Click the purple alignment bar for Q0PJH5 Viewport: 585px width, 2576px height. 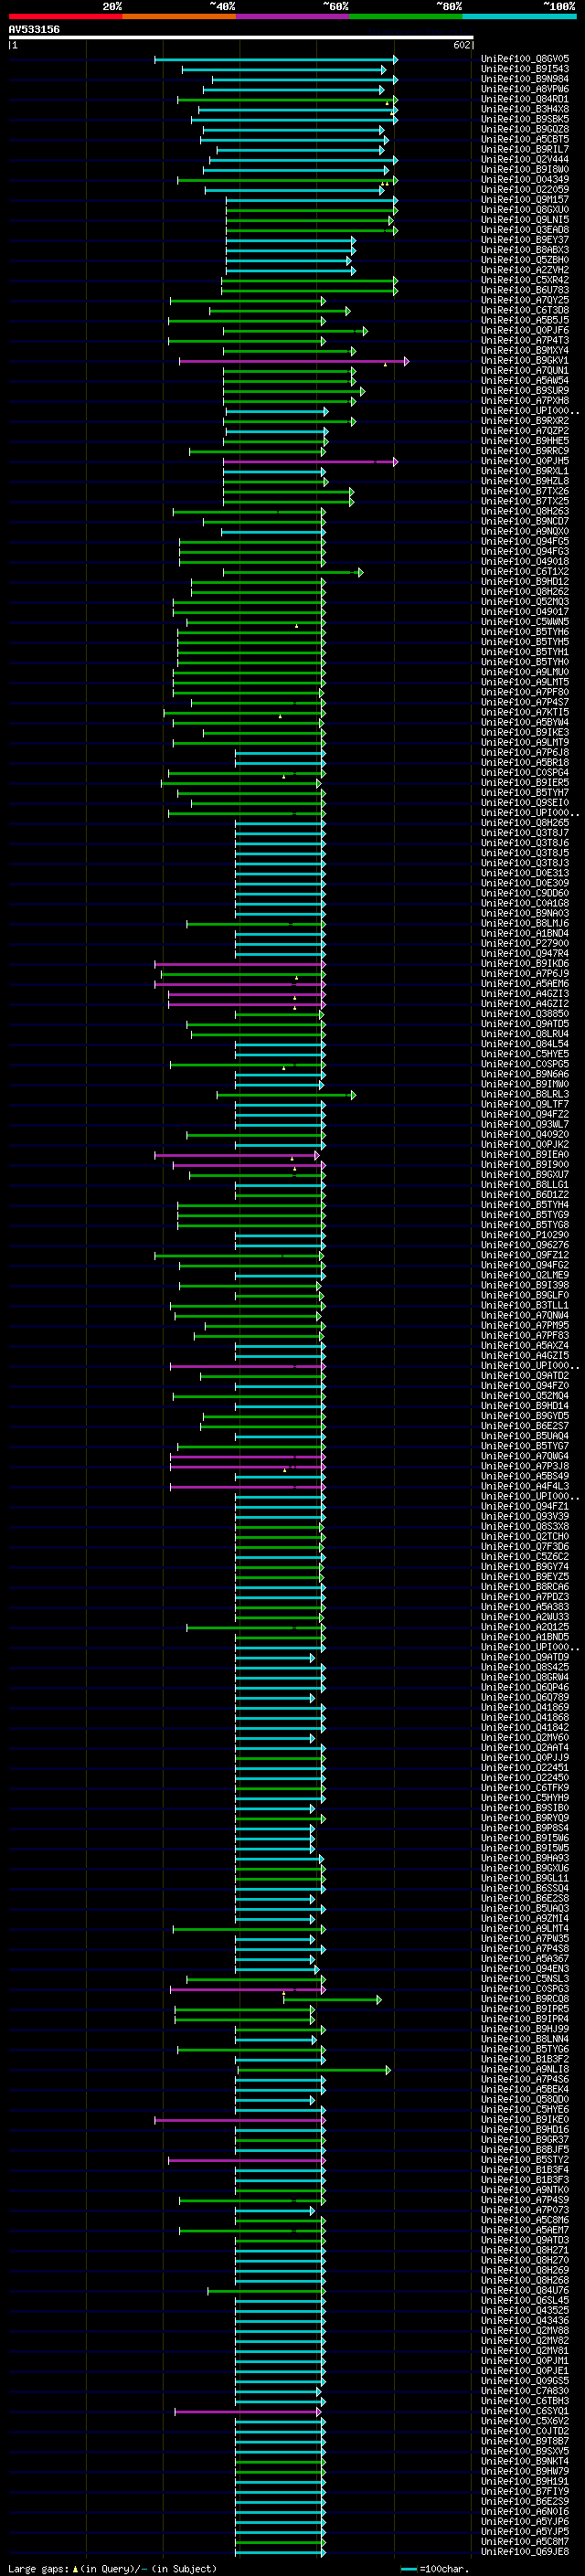pos(310,461)
